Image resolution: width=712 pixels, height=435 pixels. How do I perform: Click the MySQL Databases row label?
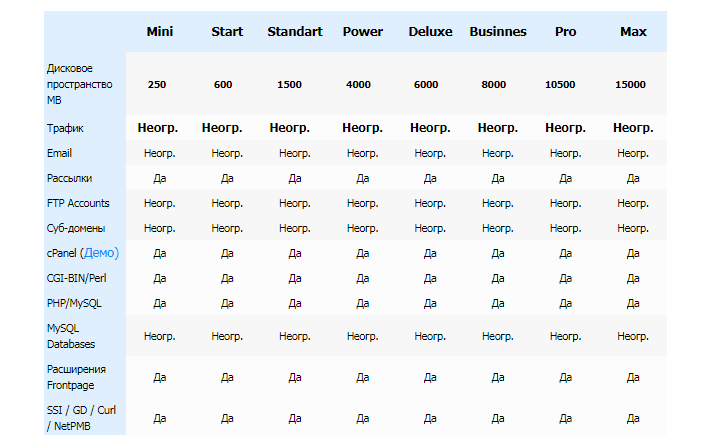71,336
